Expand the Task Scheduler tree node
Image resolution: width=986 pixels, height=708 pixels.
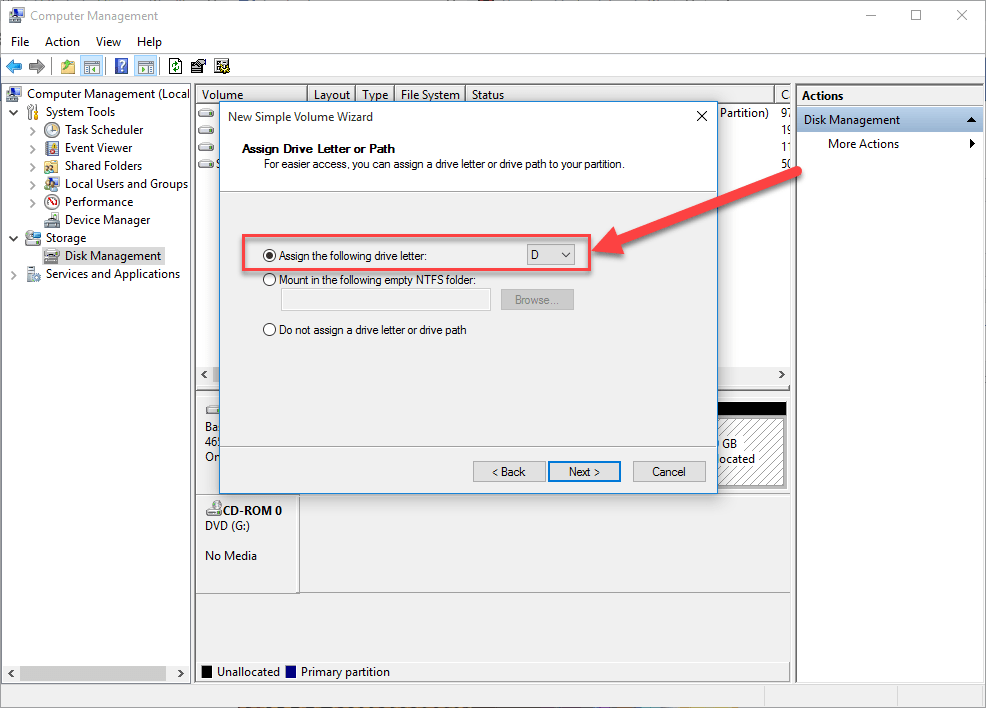pyautogui.click(x=33, y=130)
